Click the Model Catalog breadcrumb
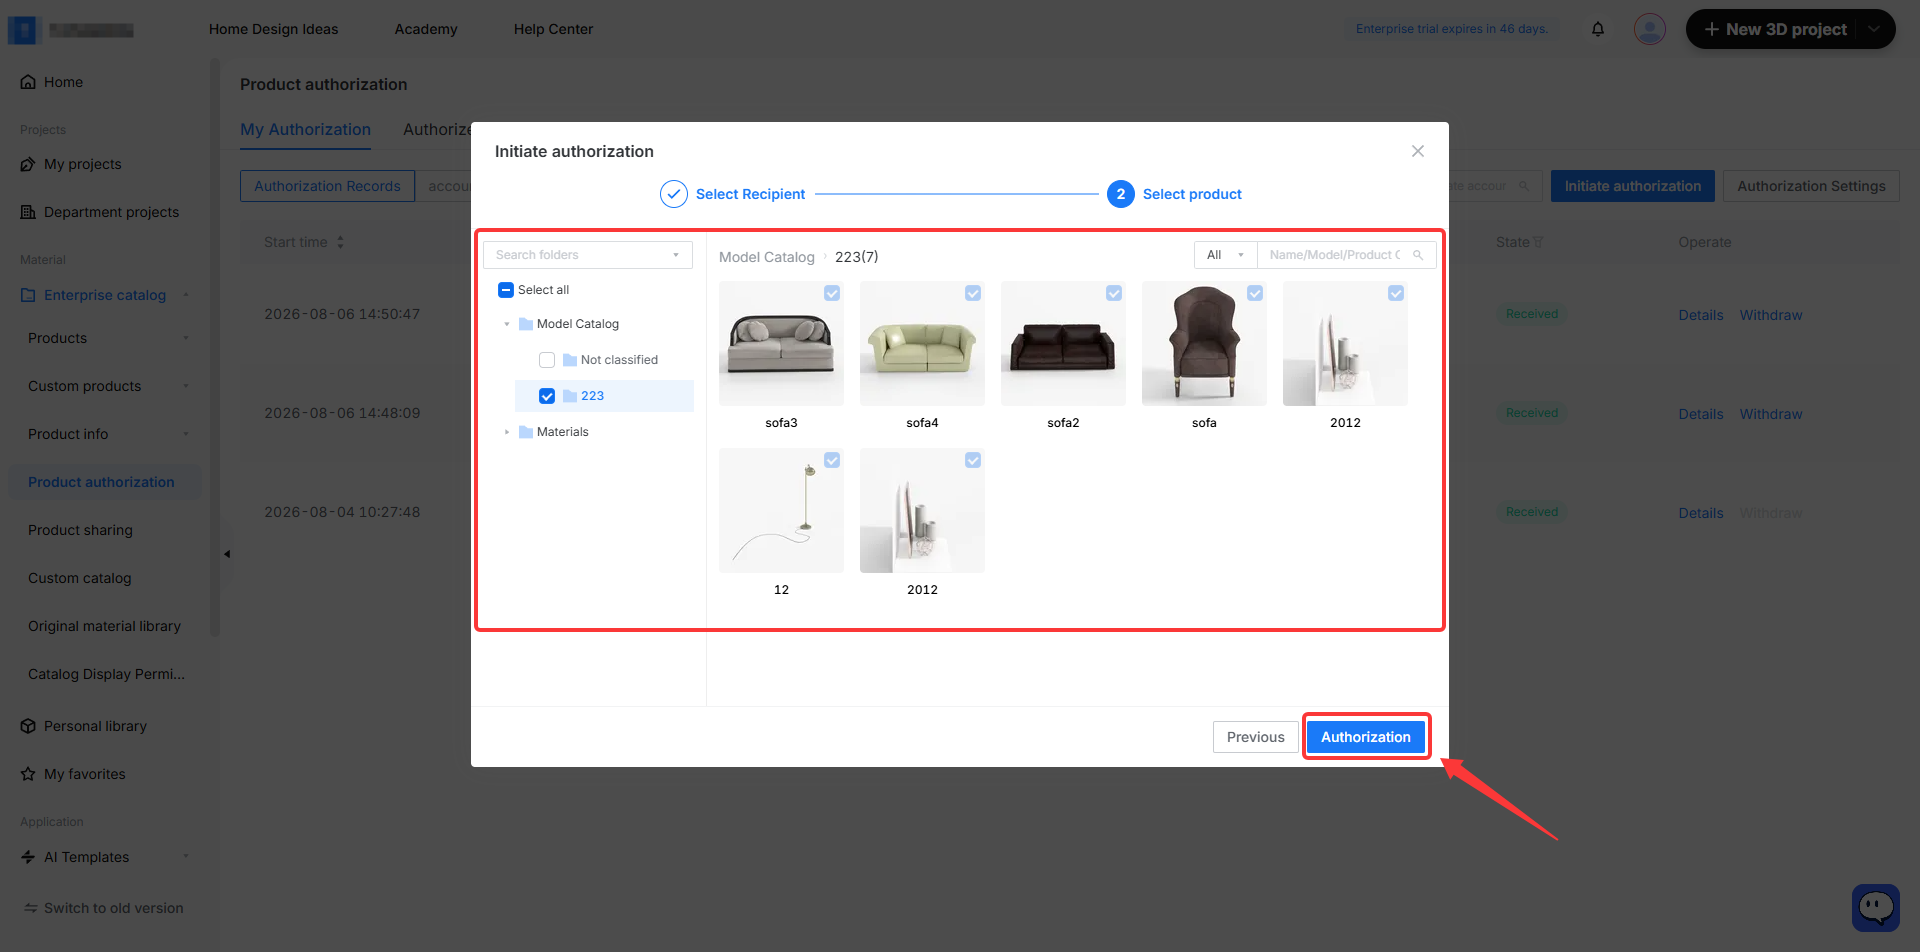The image size is (1920, 952). pos(767,257)
